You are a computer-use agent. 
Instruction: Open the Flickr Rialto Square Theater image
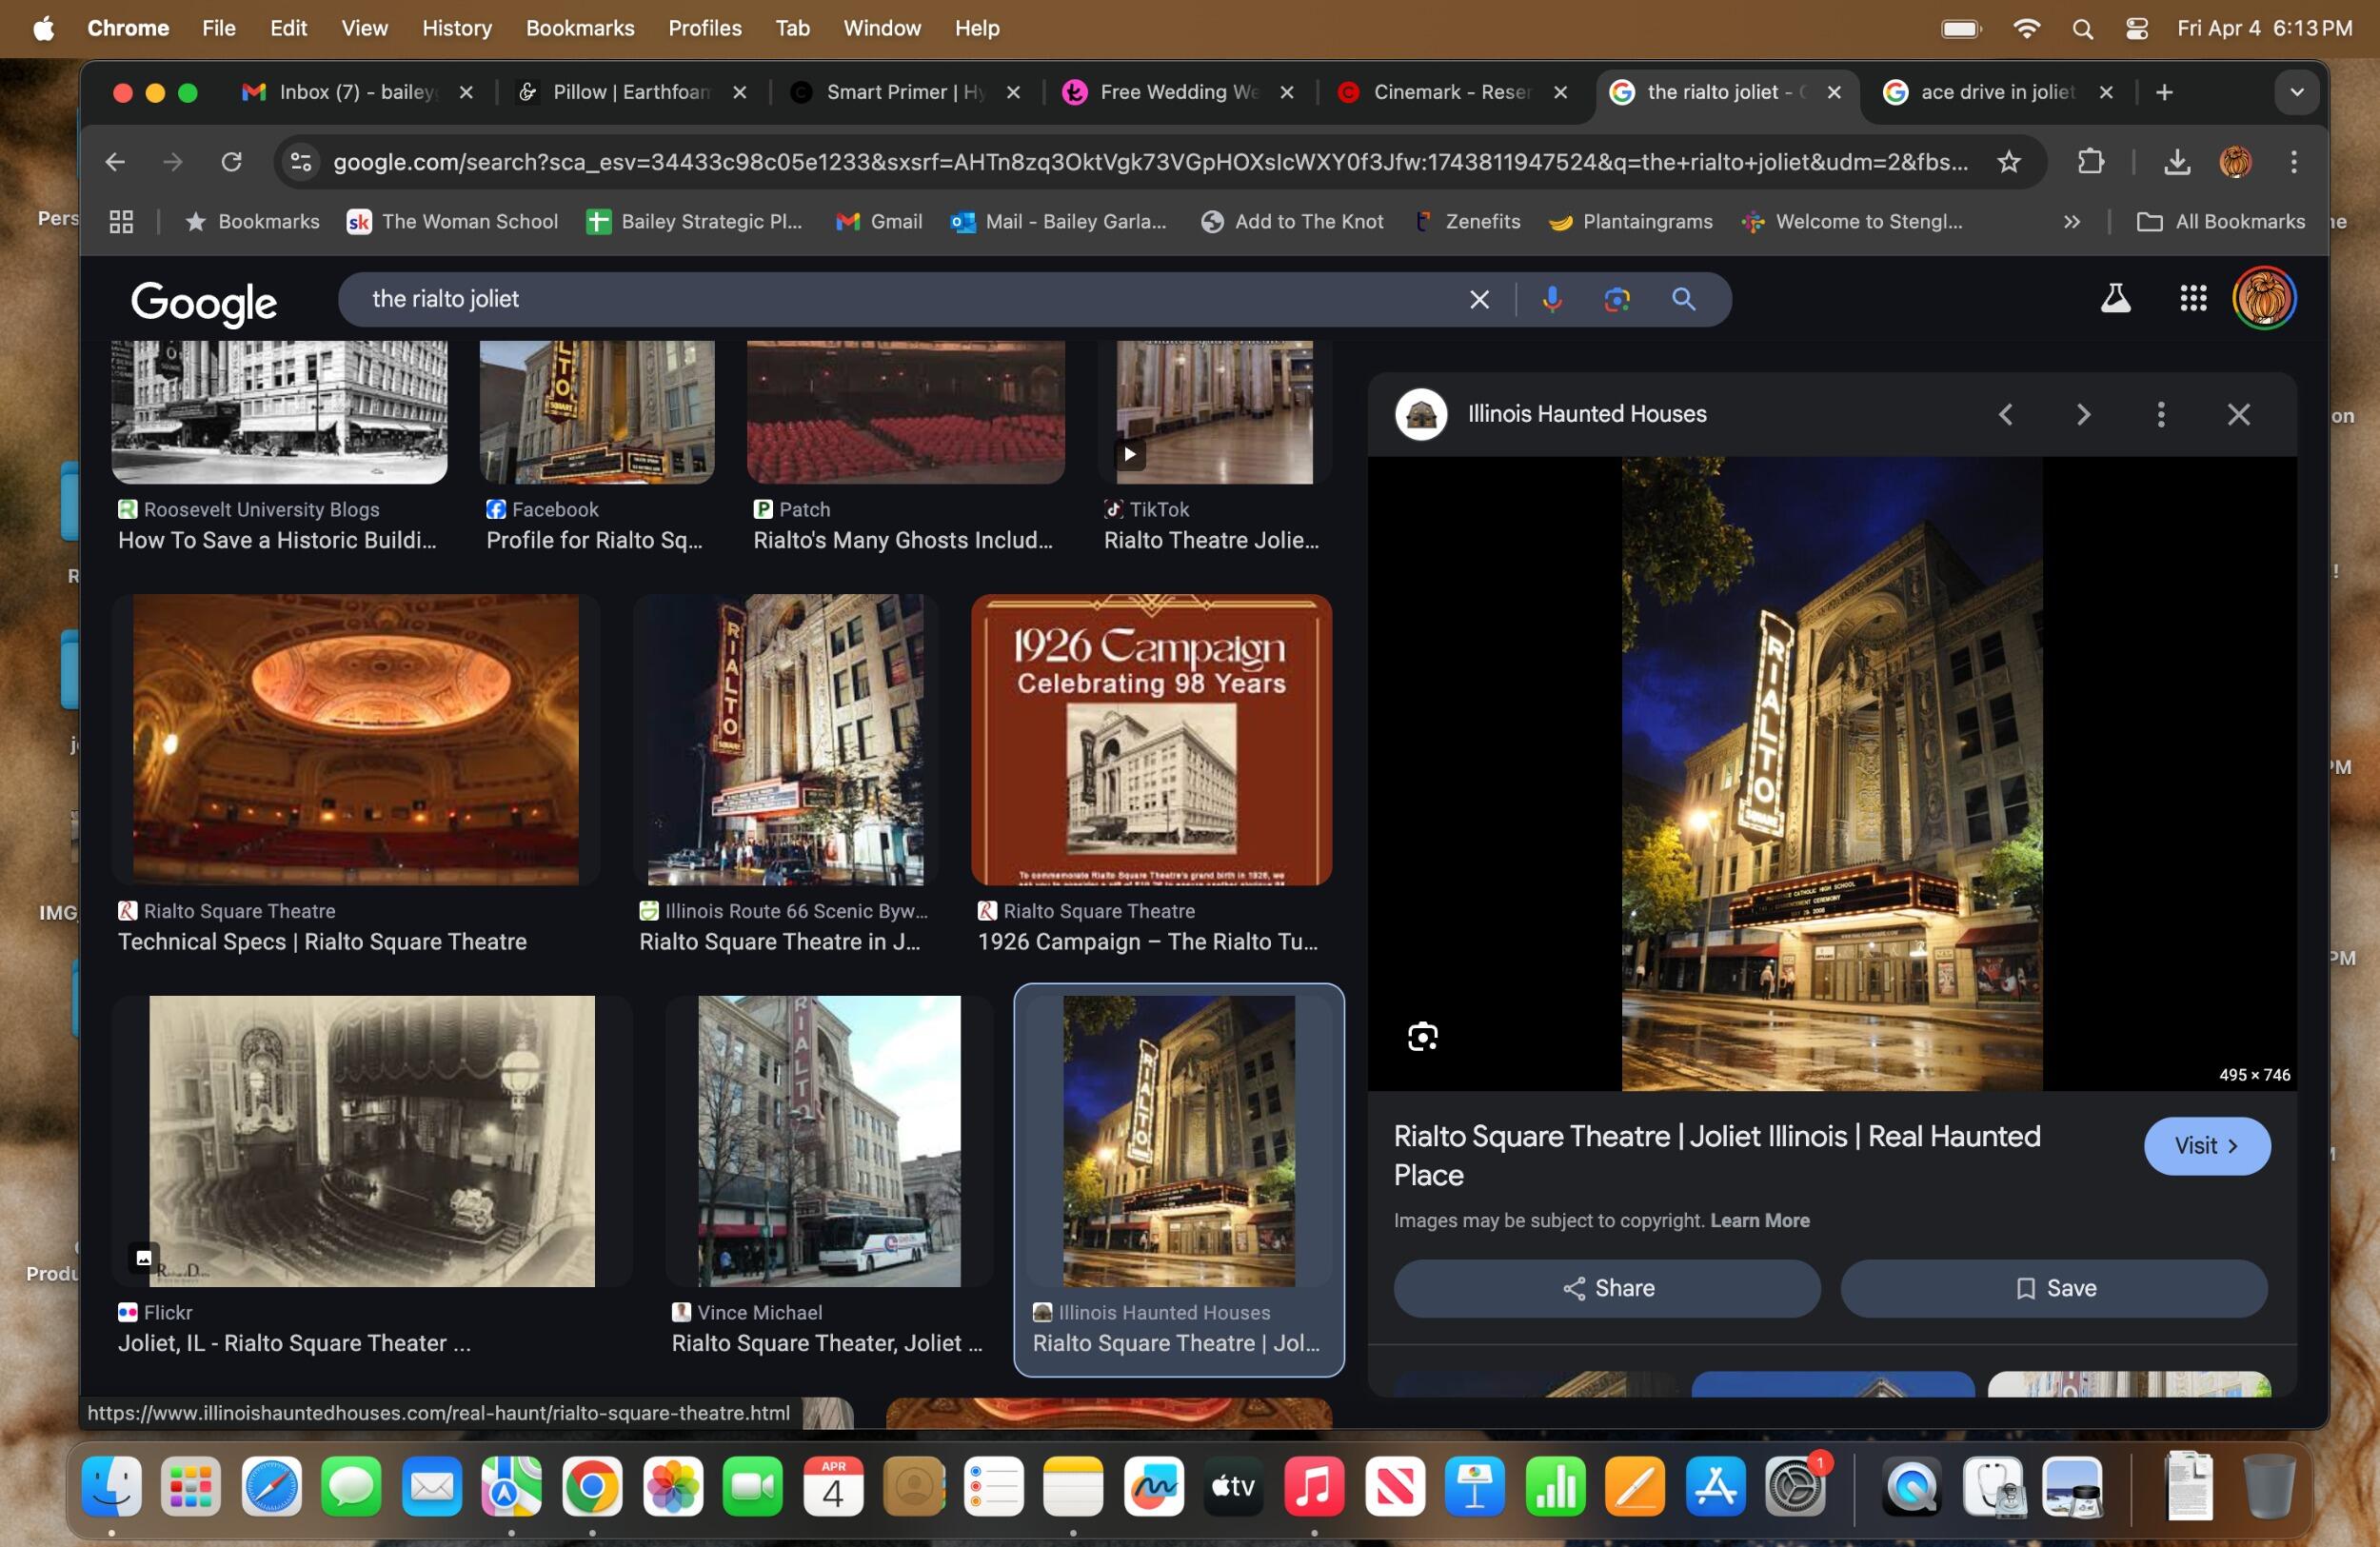(372, 1141)
